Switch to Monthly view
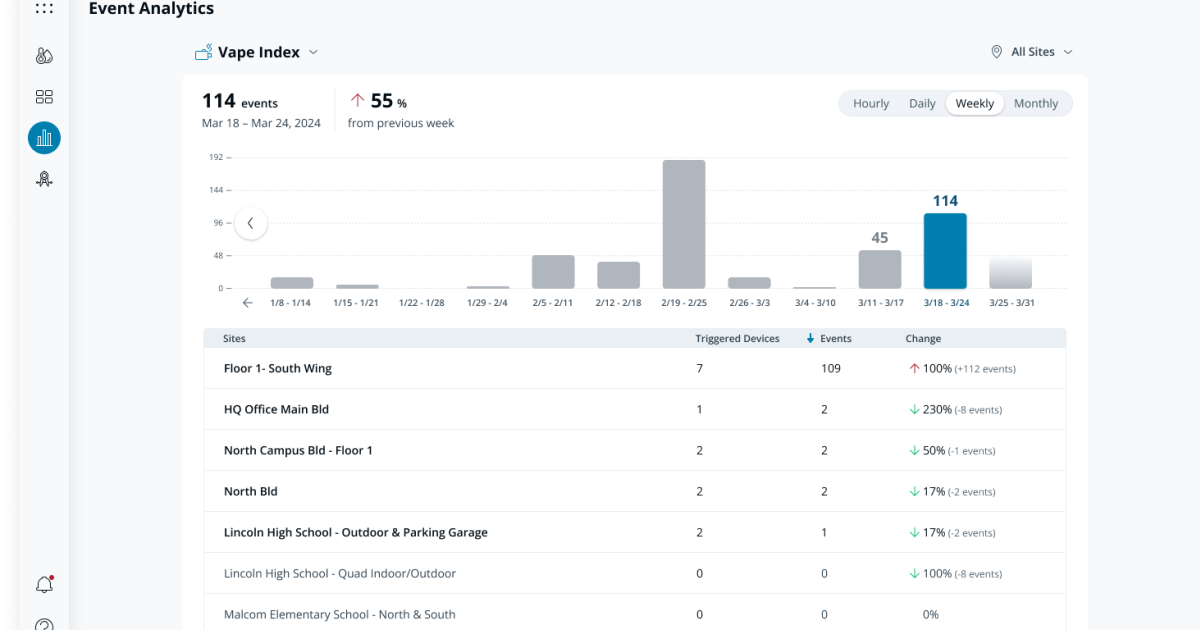Viewport: 1200px width, 630px height. coord(1036,104)
